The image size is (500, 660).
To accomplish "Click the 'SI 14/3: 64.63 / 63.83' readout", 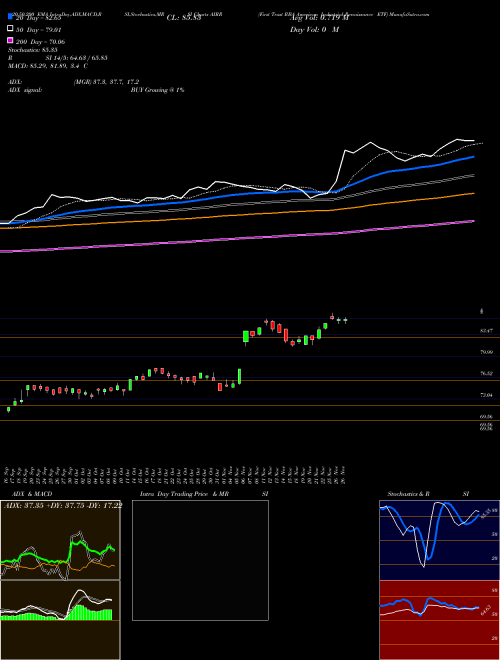I will point(77,58).
